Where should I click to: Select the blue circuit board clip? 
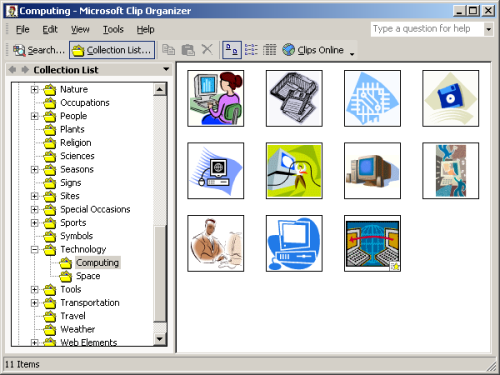point(372,98)
